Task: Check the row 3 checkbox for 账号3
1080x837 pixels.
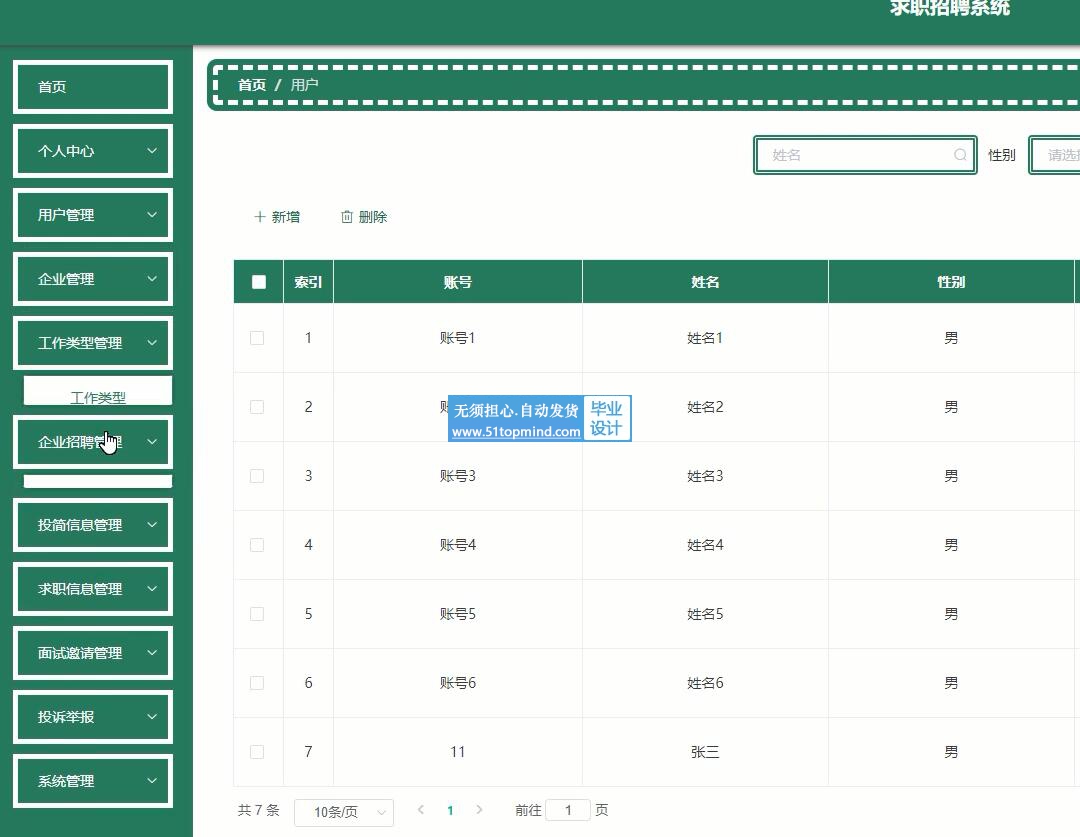Action: pyautogui.click(x=257, y=475)
